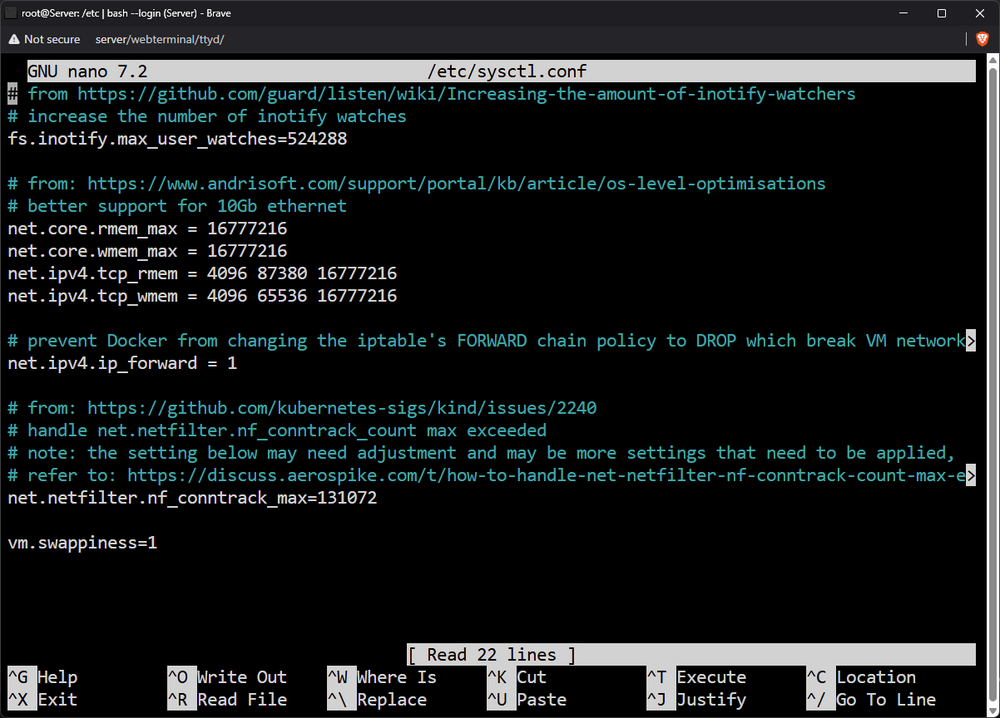
Task: Click the 'better support for 10Gb ethernet' comment
Action: tap(177, 207)
